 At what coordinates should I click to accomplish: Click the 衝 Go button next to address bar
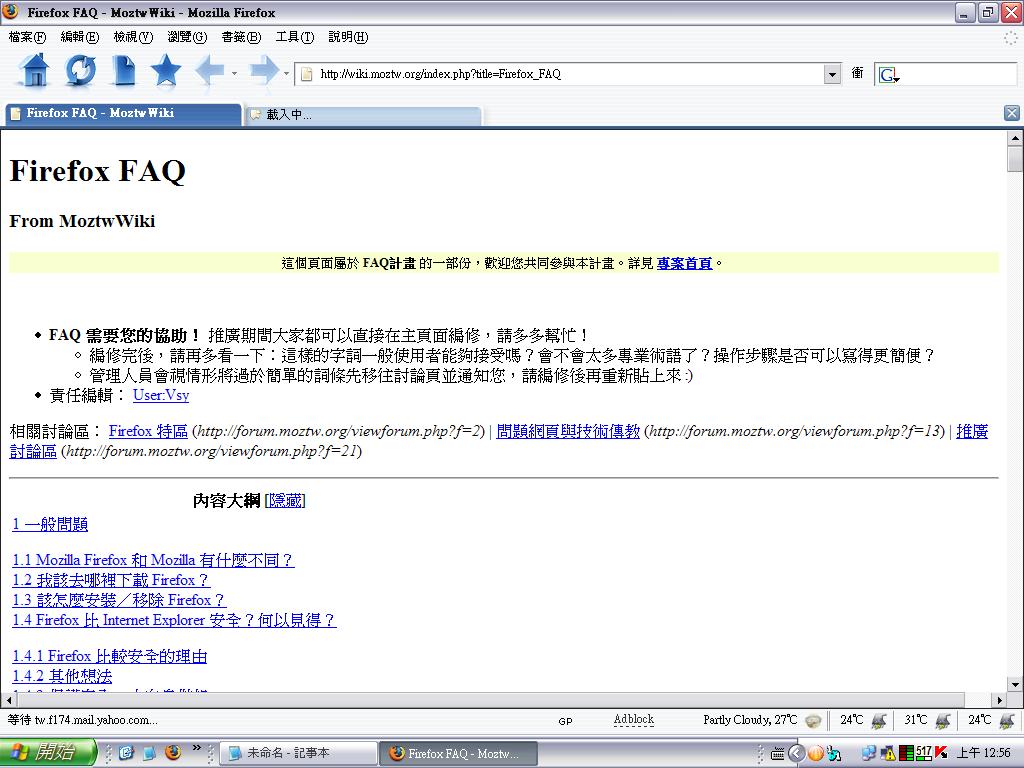click(857, 73)
